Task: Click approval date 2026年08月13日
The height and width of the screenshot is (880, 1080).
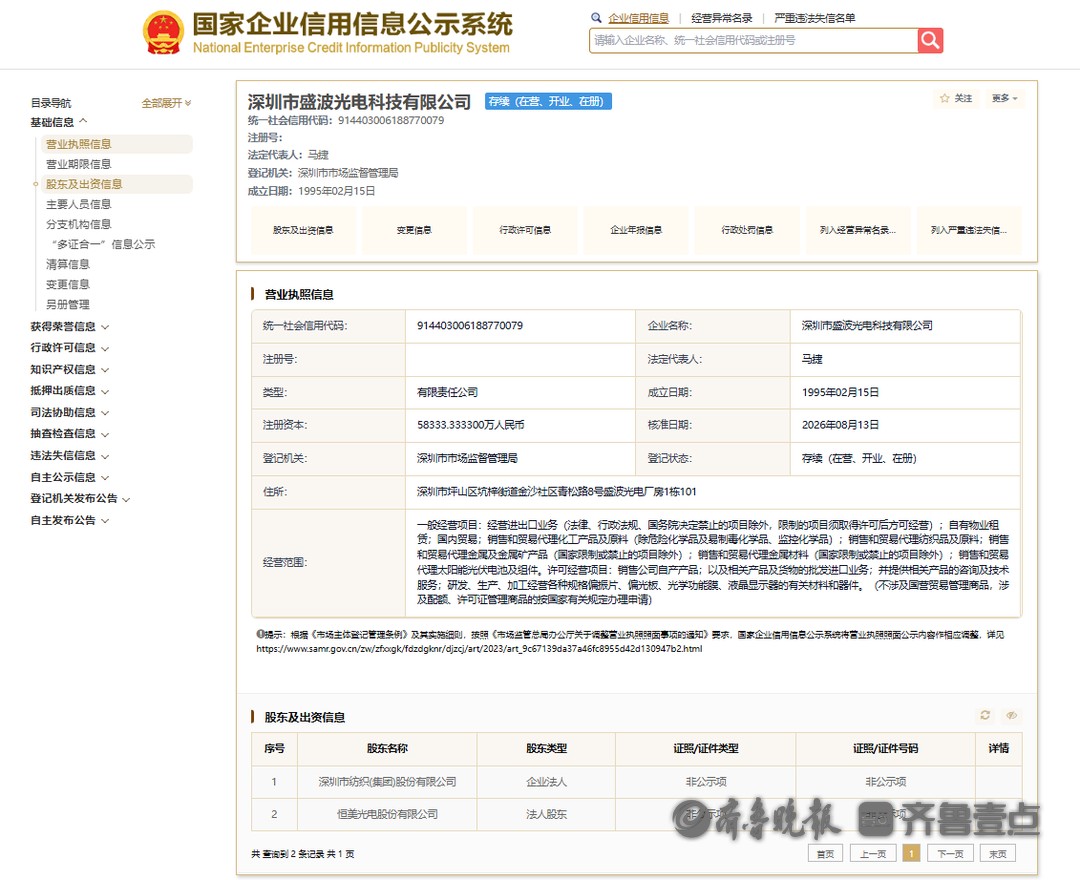Action: tap(840, 425)
